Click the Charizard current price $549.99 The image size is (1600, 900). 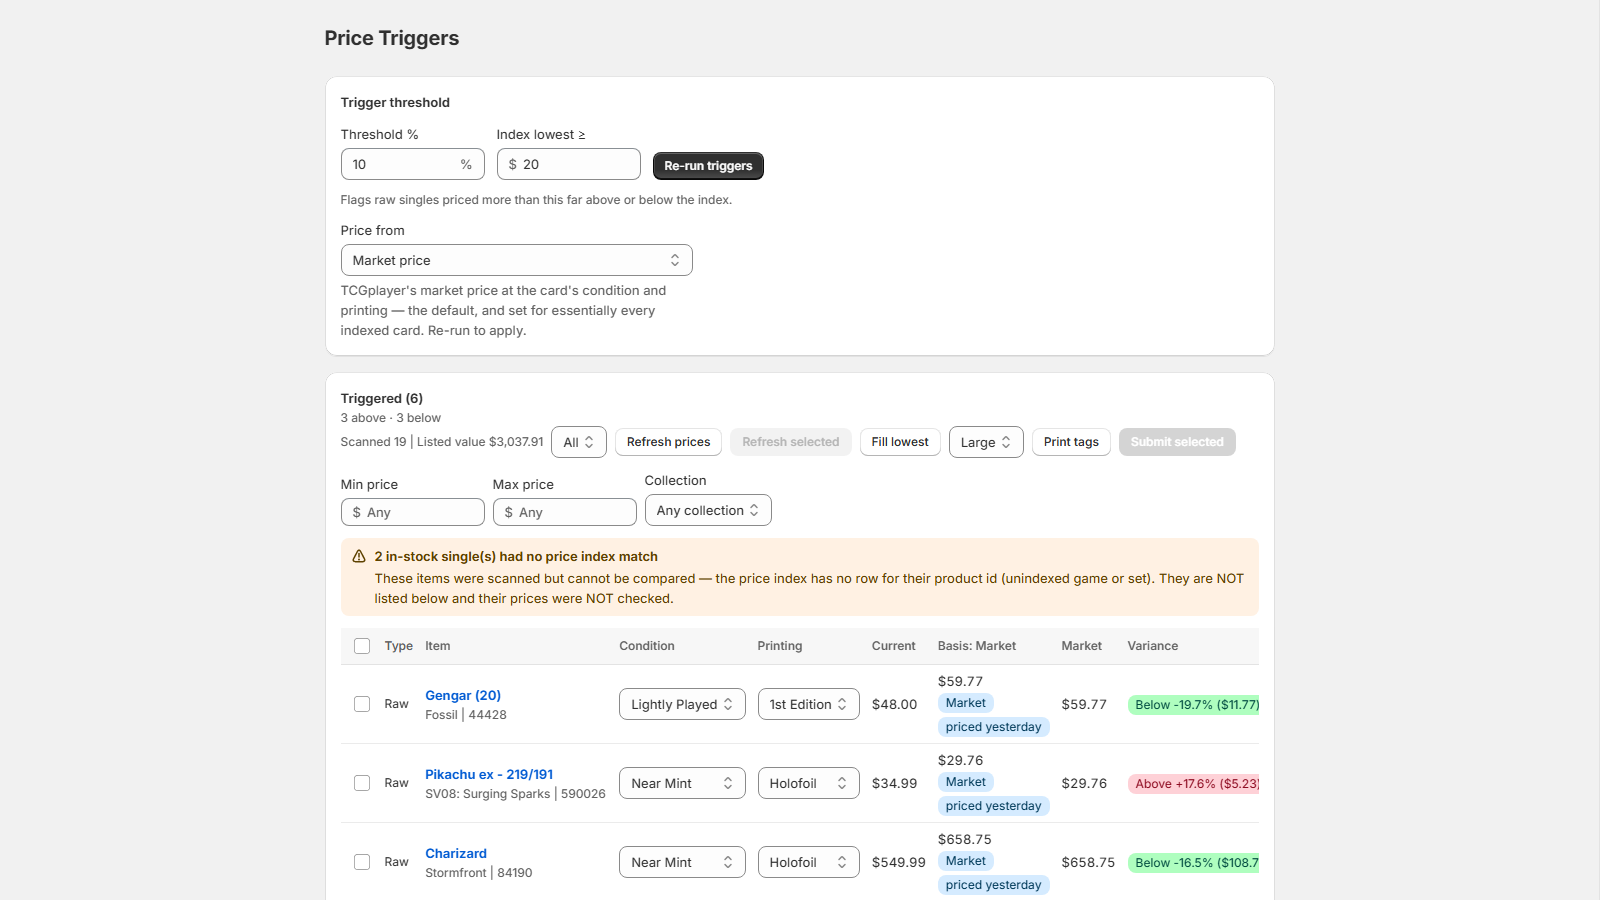898,862
